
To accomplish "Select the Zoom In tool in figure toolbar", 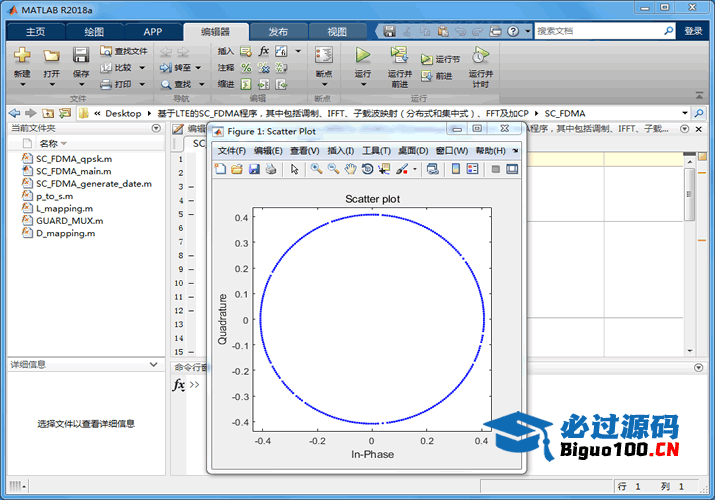I will (316, 170).
